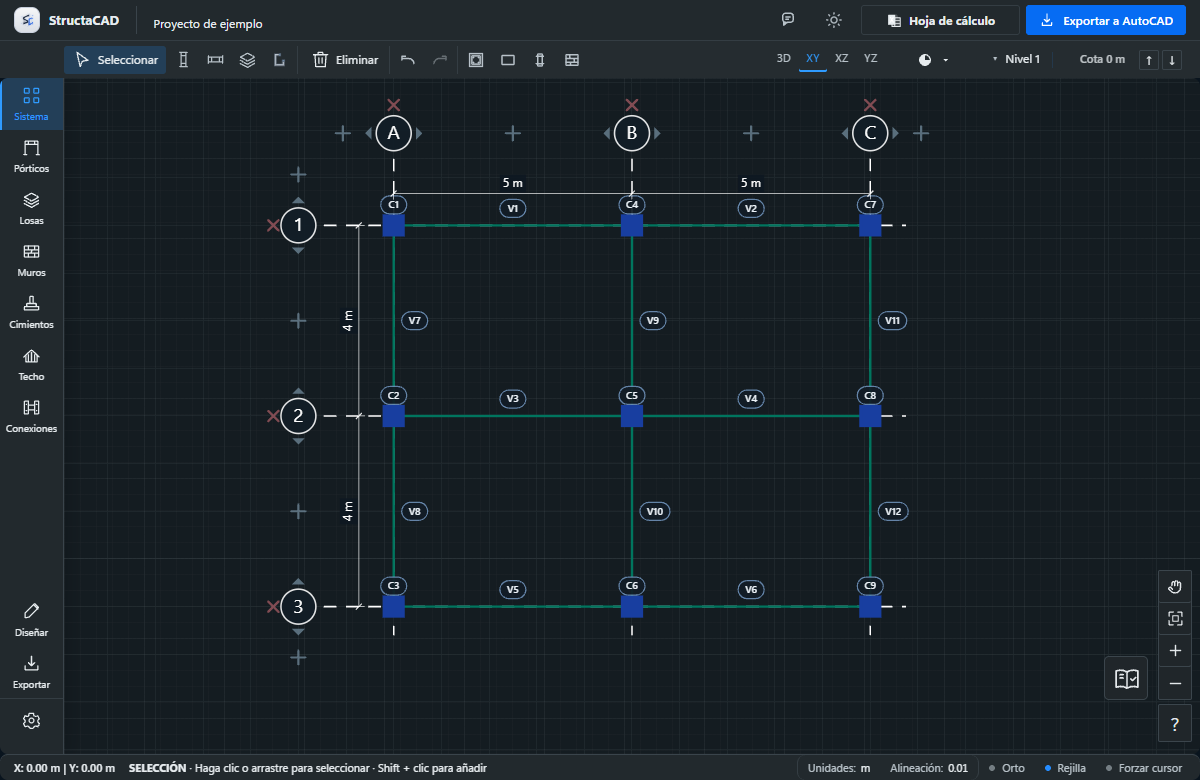Toggle Orto mode in status bar
Image resolution: width=1200 pixels, height=780 pixels.
(x=1007, y=768)
